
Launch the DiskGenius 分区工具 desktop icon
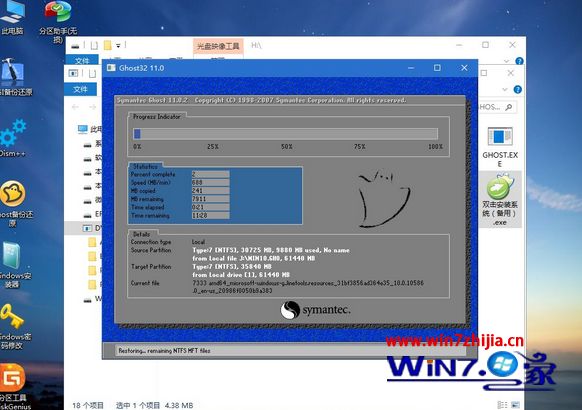(13, 387)
